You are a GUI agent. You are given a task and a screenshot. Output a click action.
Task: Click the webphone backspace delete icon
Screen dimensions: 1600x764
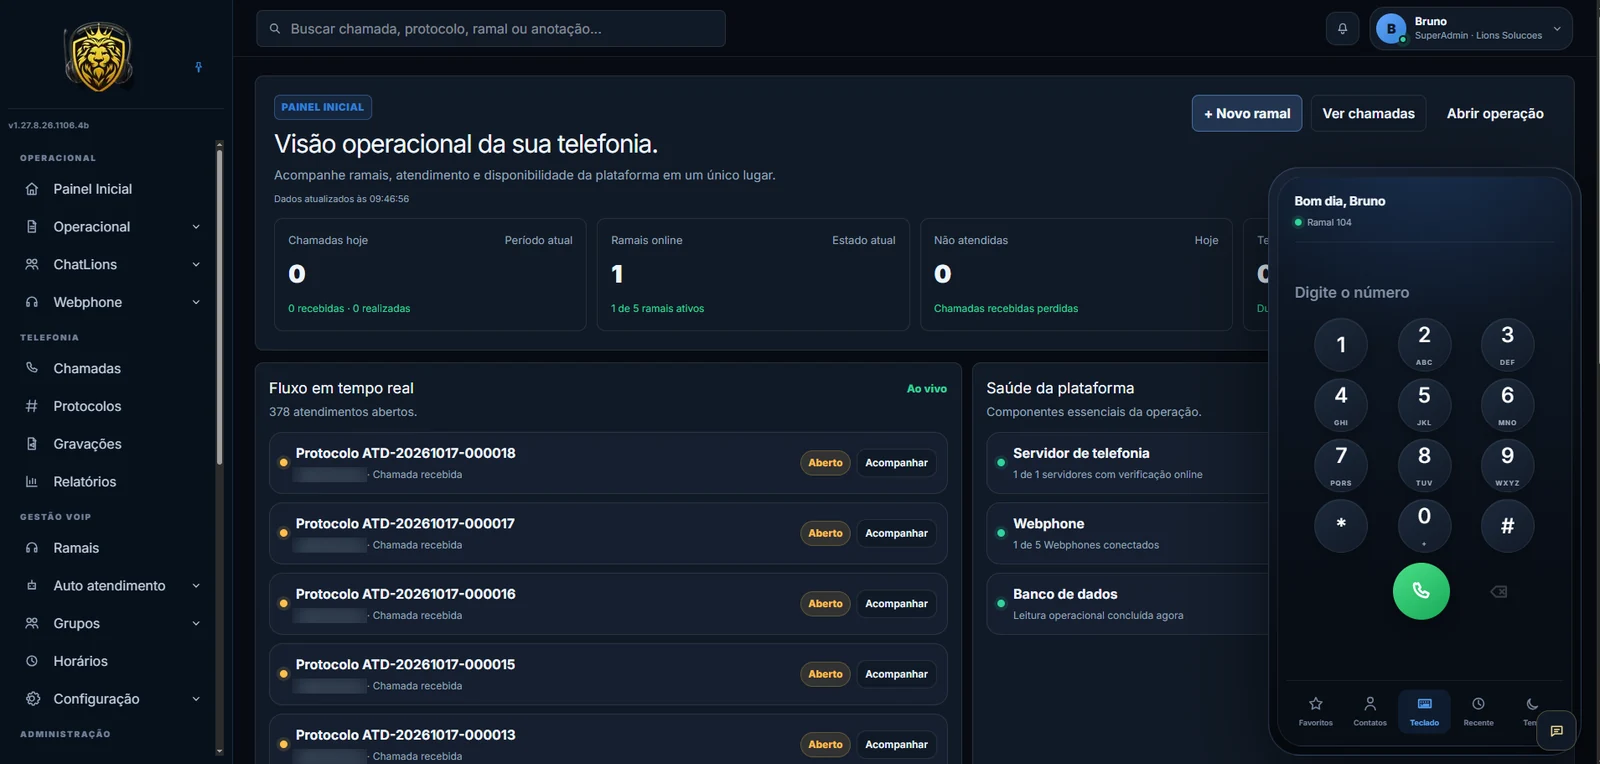point(1498,592)
